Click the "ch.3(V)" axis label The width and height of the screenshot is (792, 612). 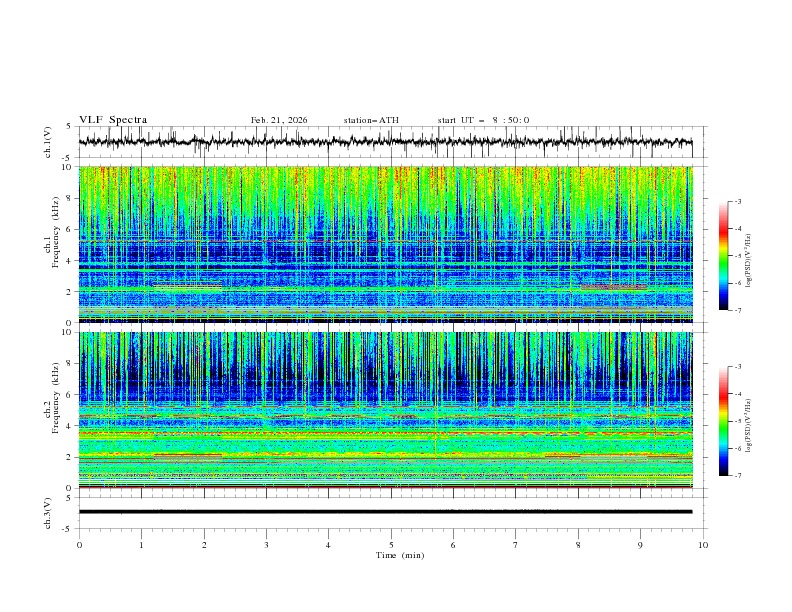(48, 513)
